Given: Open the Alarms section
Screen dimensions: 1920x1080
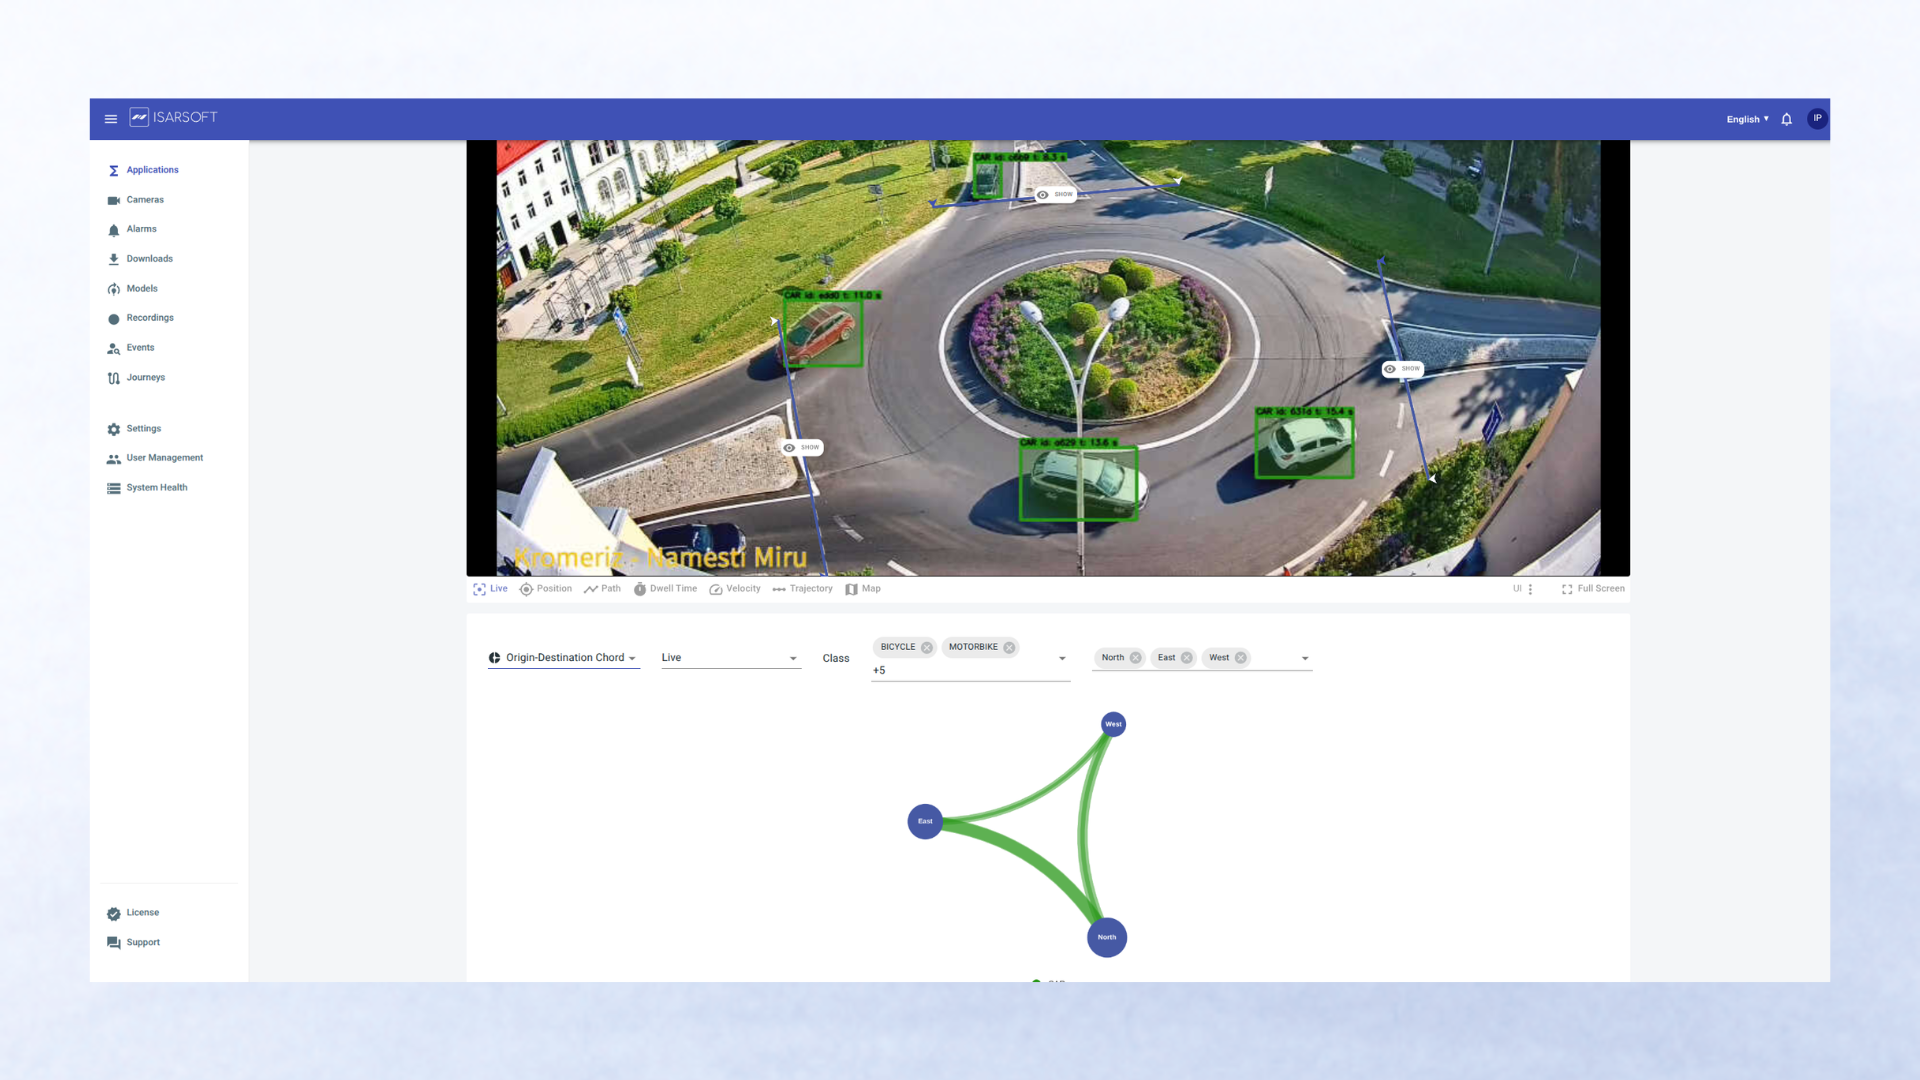Looking at the screenshot, I should (x=141, y=229).
